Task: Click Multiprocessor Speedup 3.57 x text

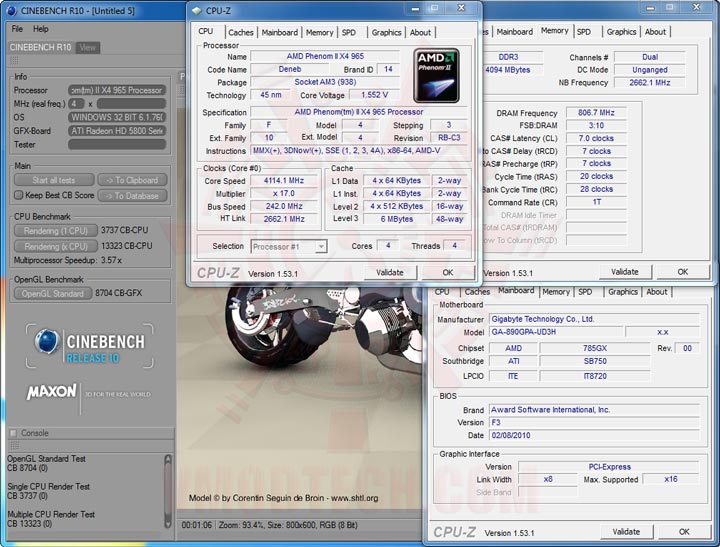Action: pyautogui.click(x=68, y=260)
